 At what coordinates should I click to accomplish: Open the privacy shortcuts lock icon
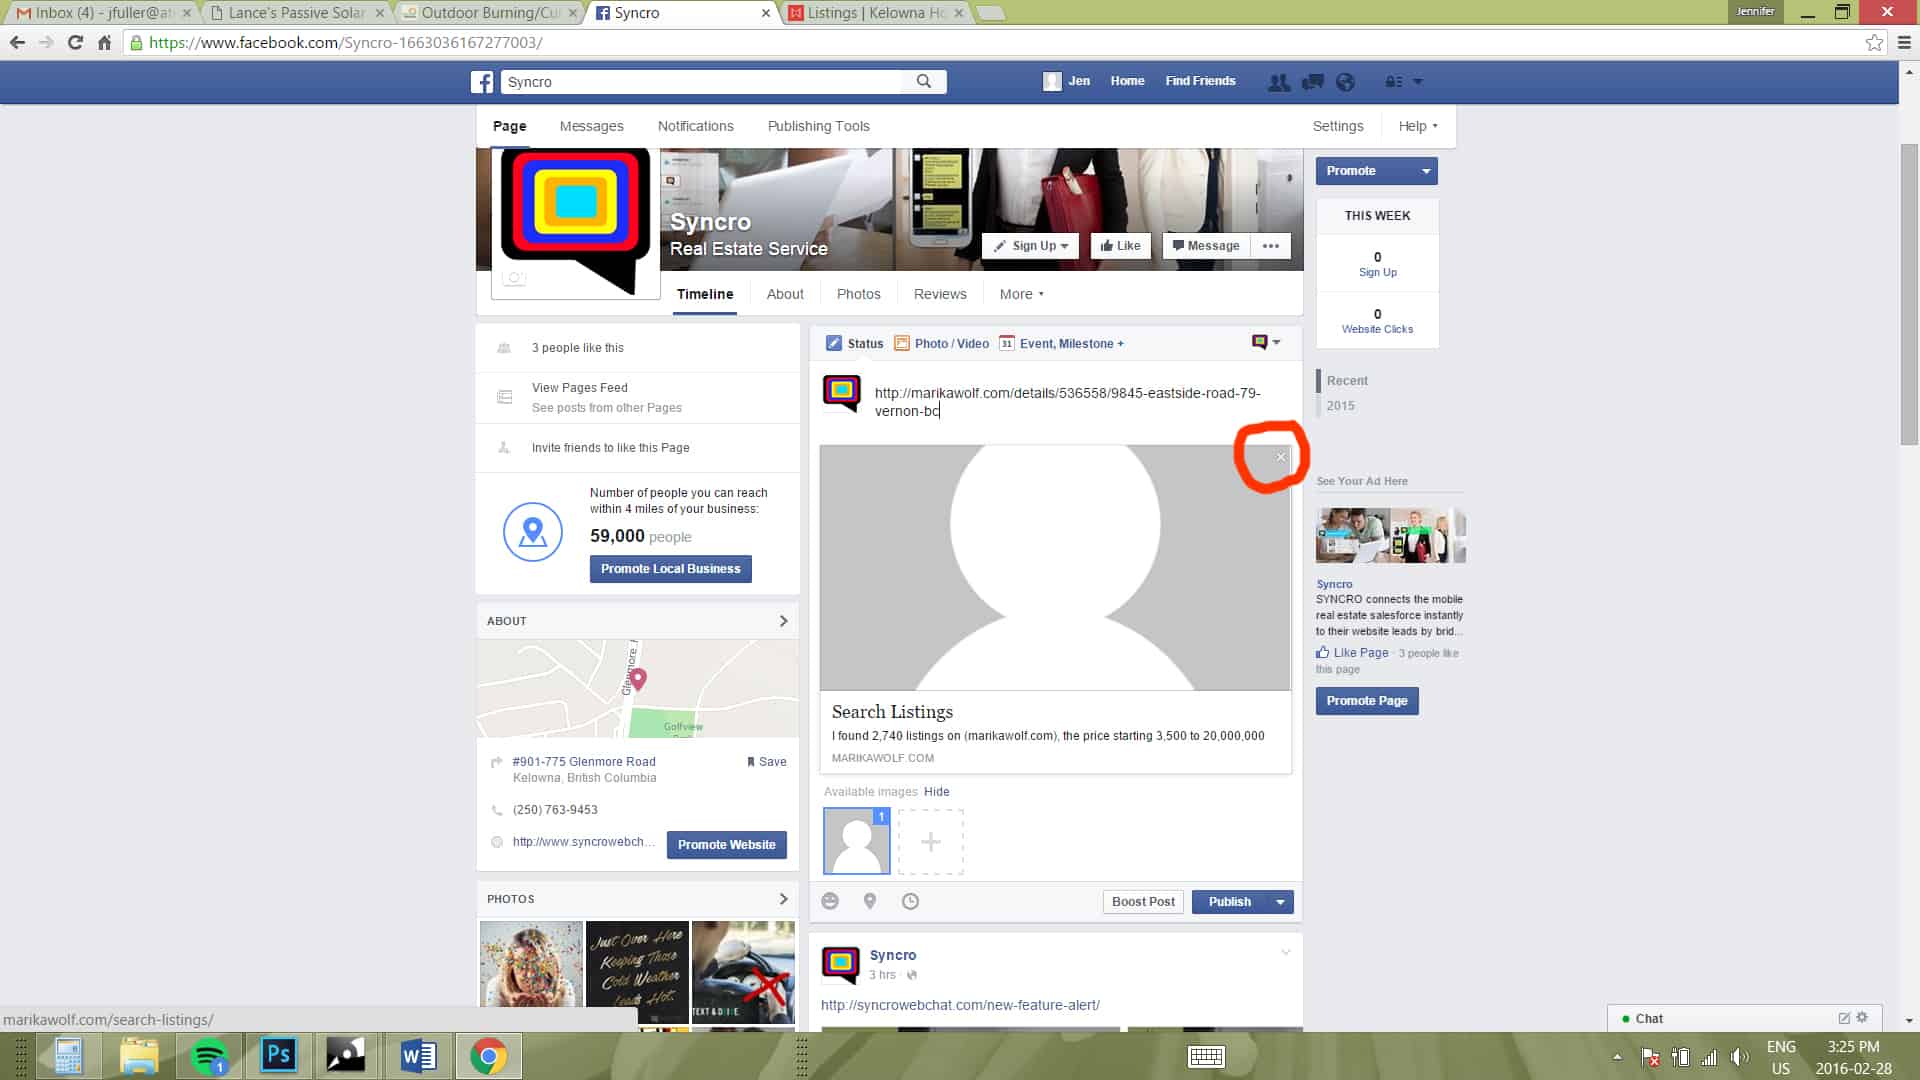click(x=1393, y=82)
